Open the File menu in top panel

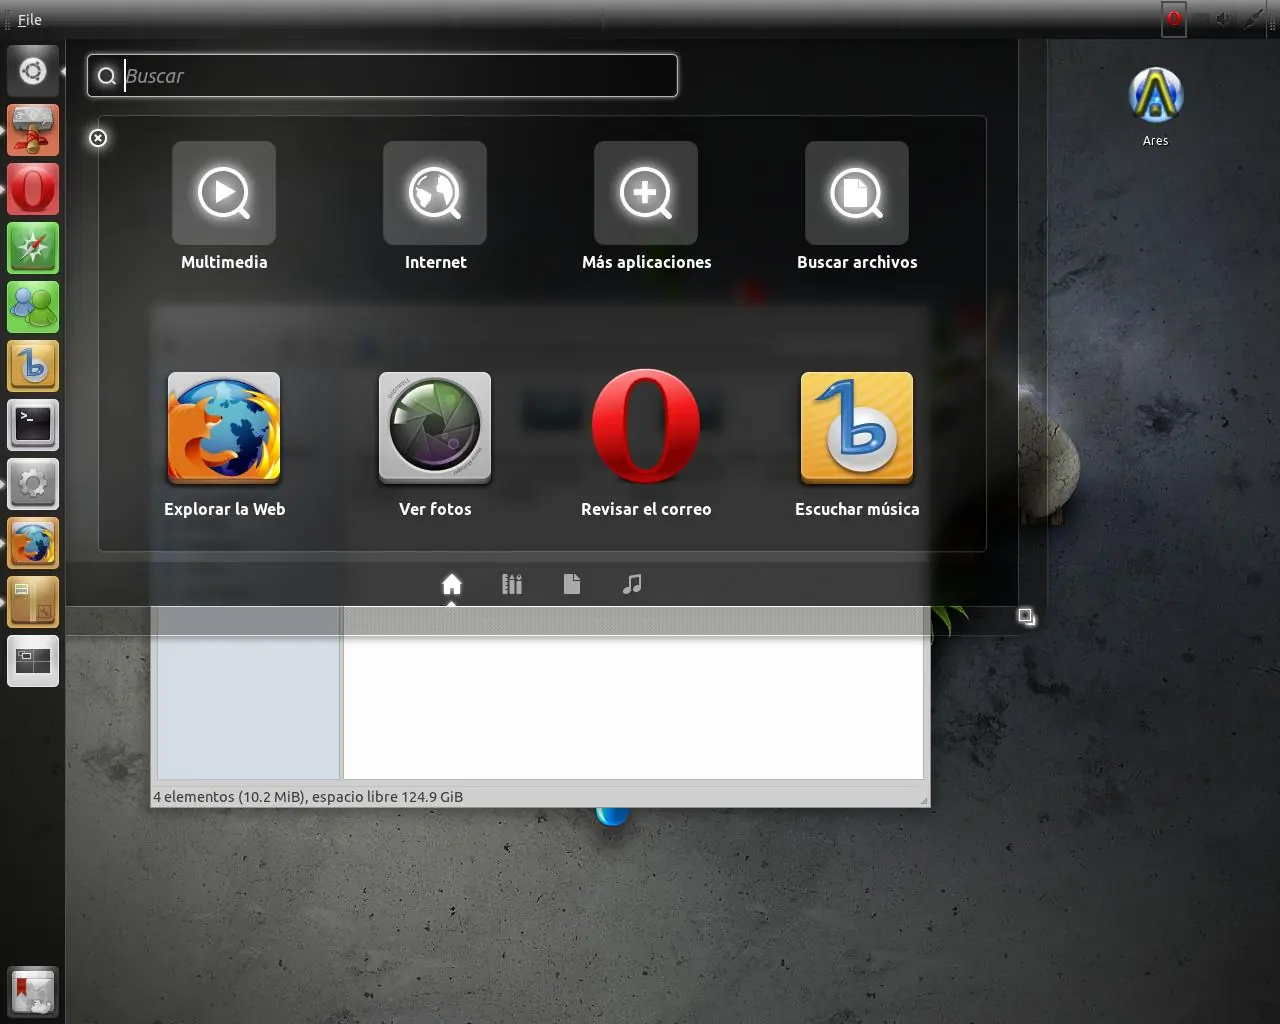[x=30, y=20]
